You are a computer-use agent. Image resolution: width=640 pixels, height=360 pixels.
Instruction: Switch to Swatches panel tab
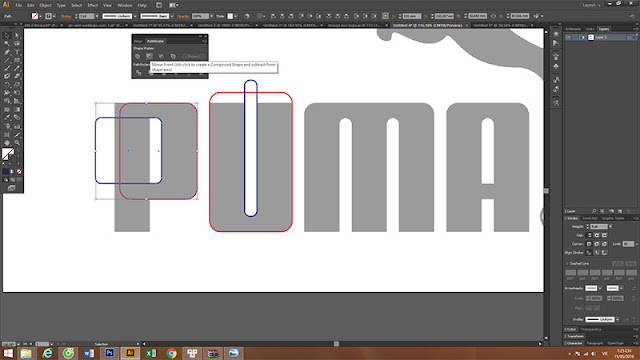pyautogui.click(x=589, y=218)
